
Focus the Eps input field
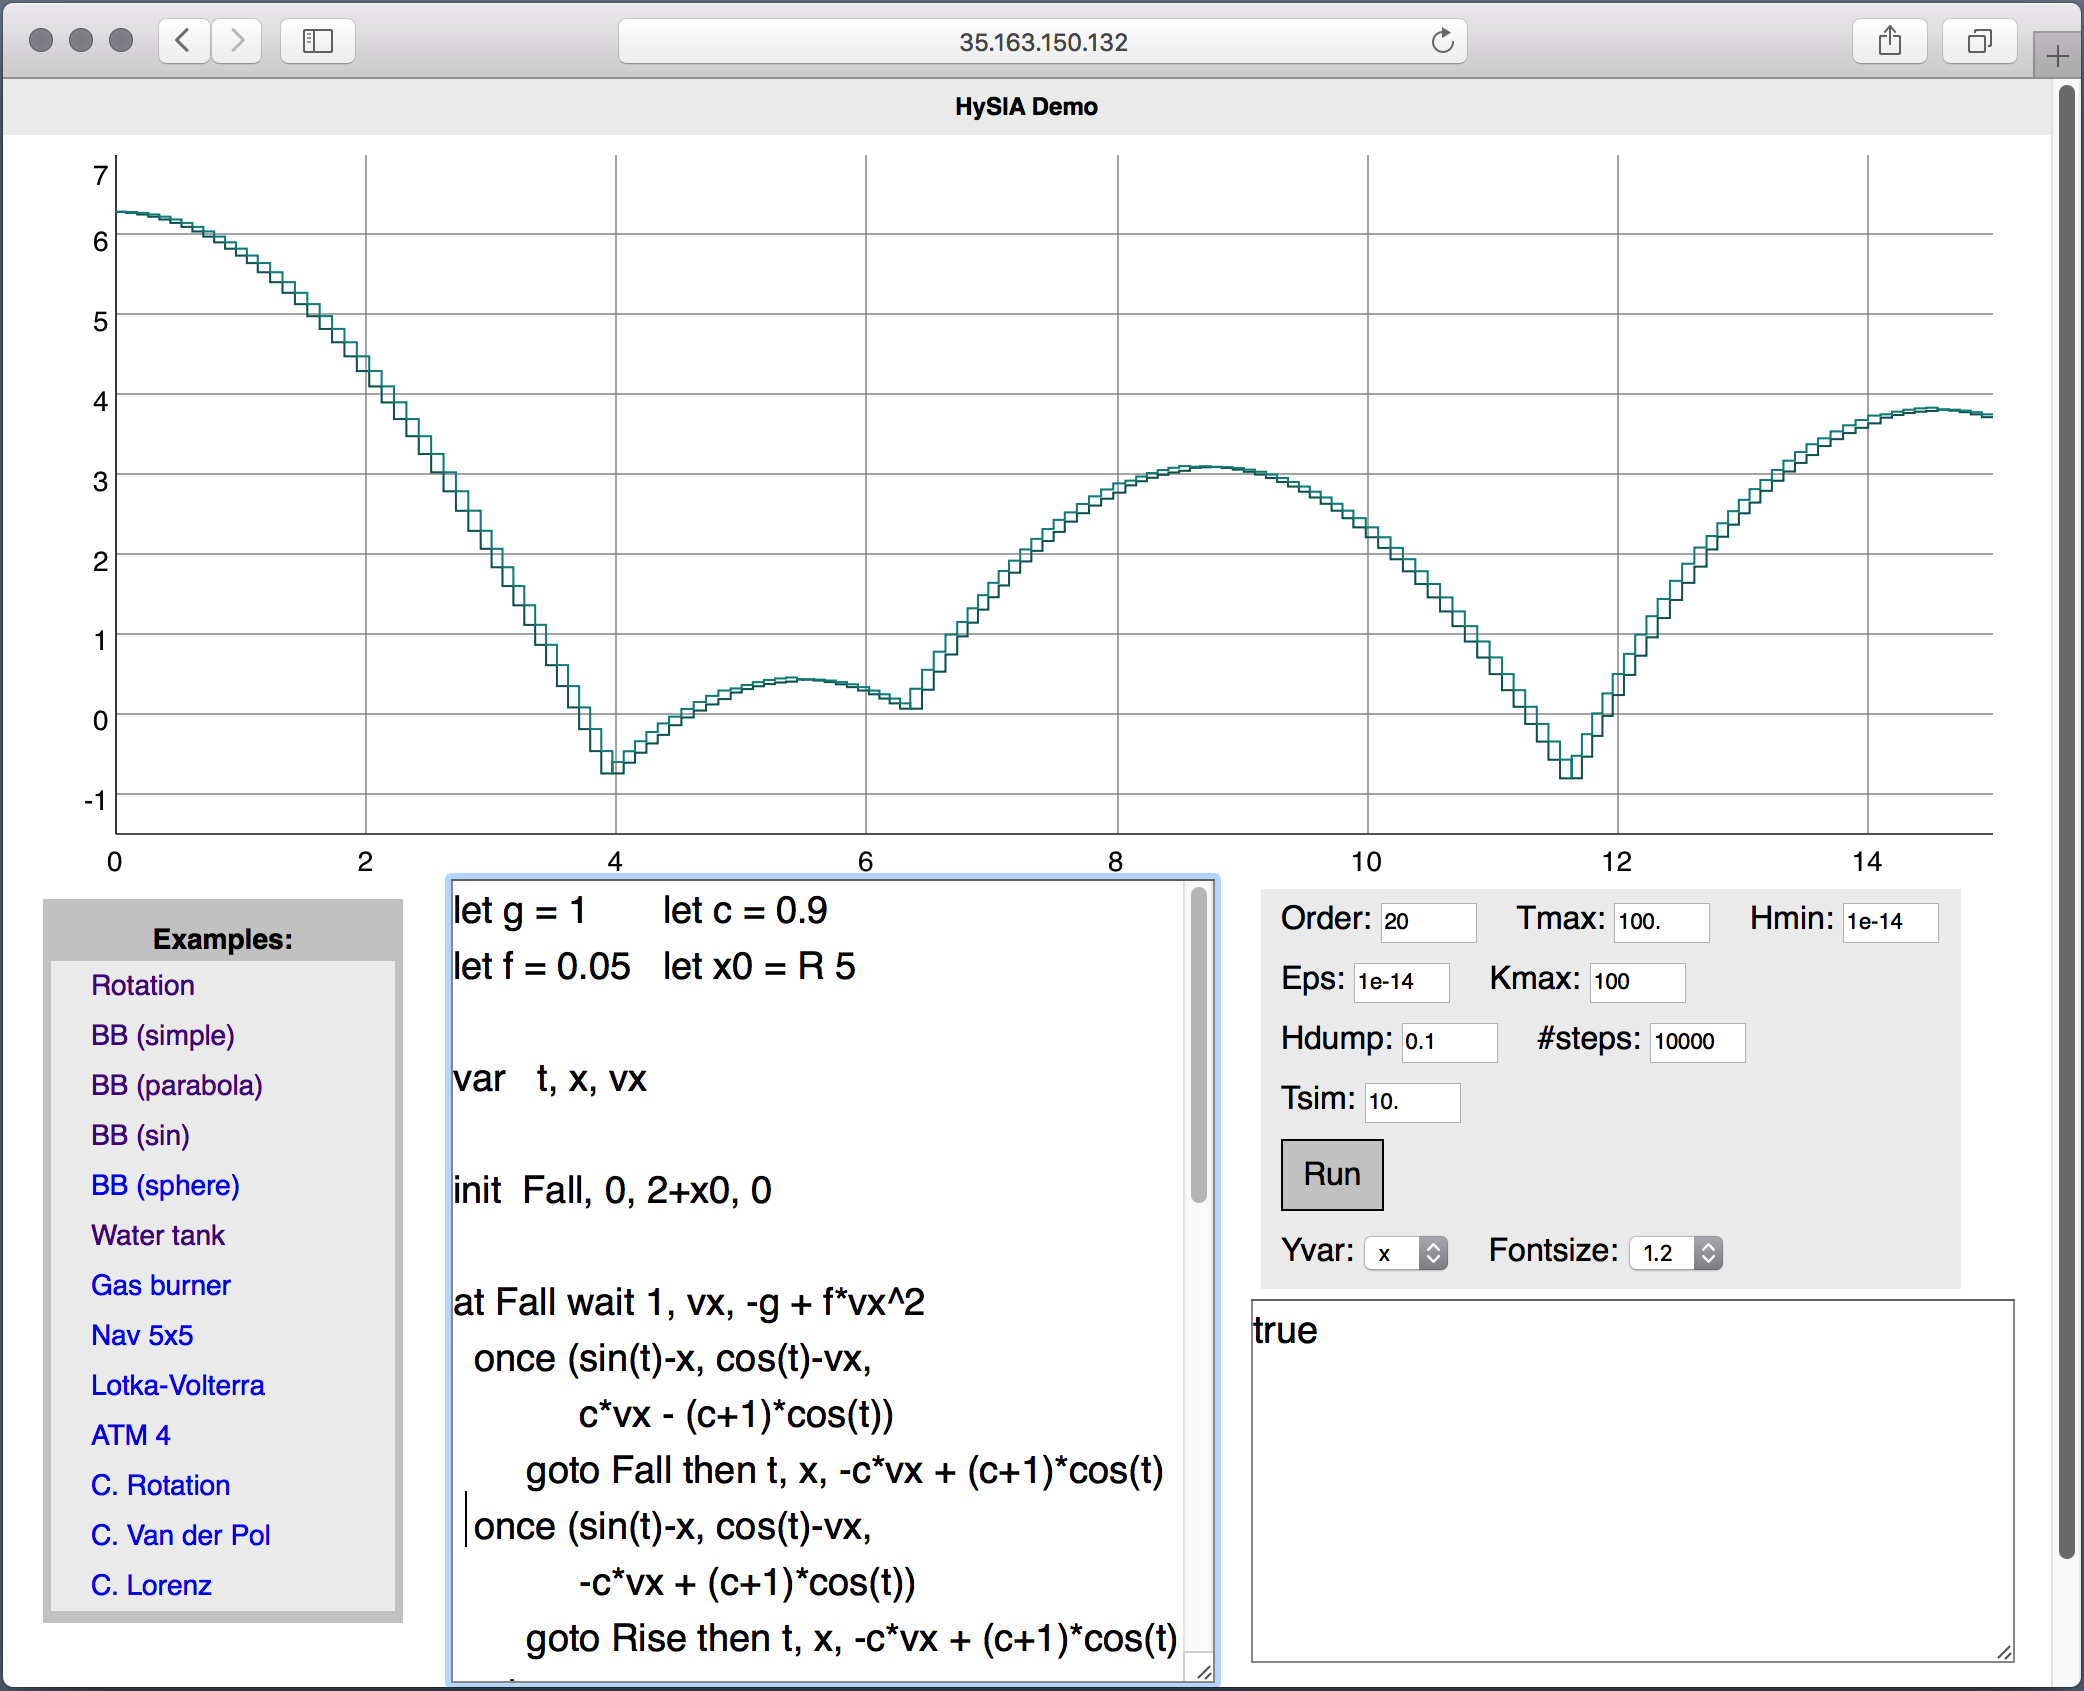(1402, 981)
